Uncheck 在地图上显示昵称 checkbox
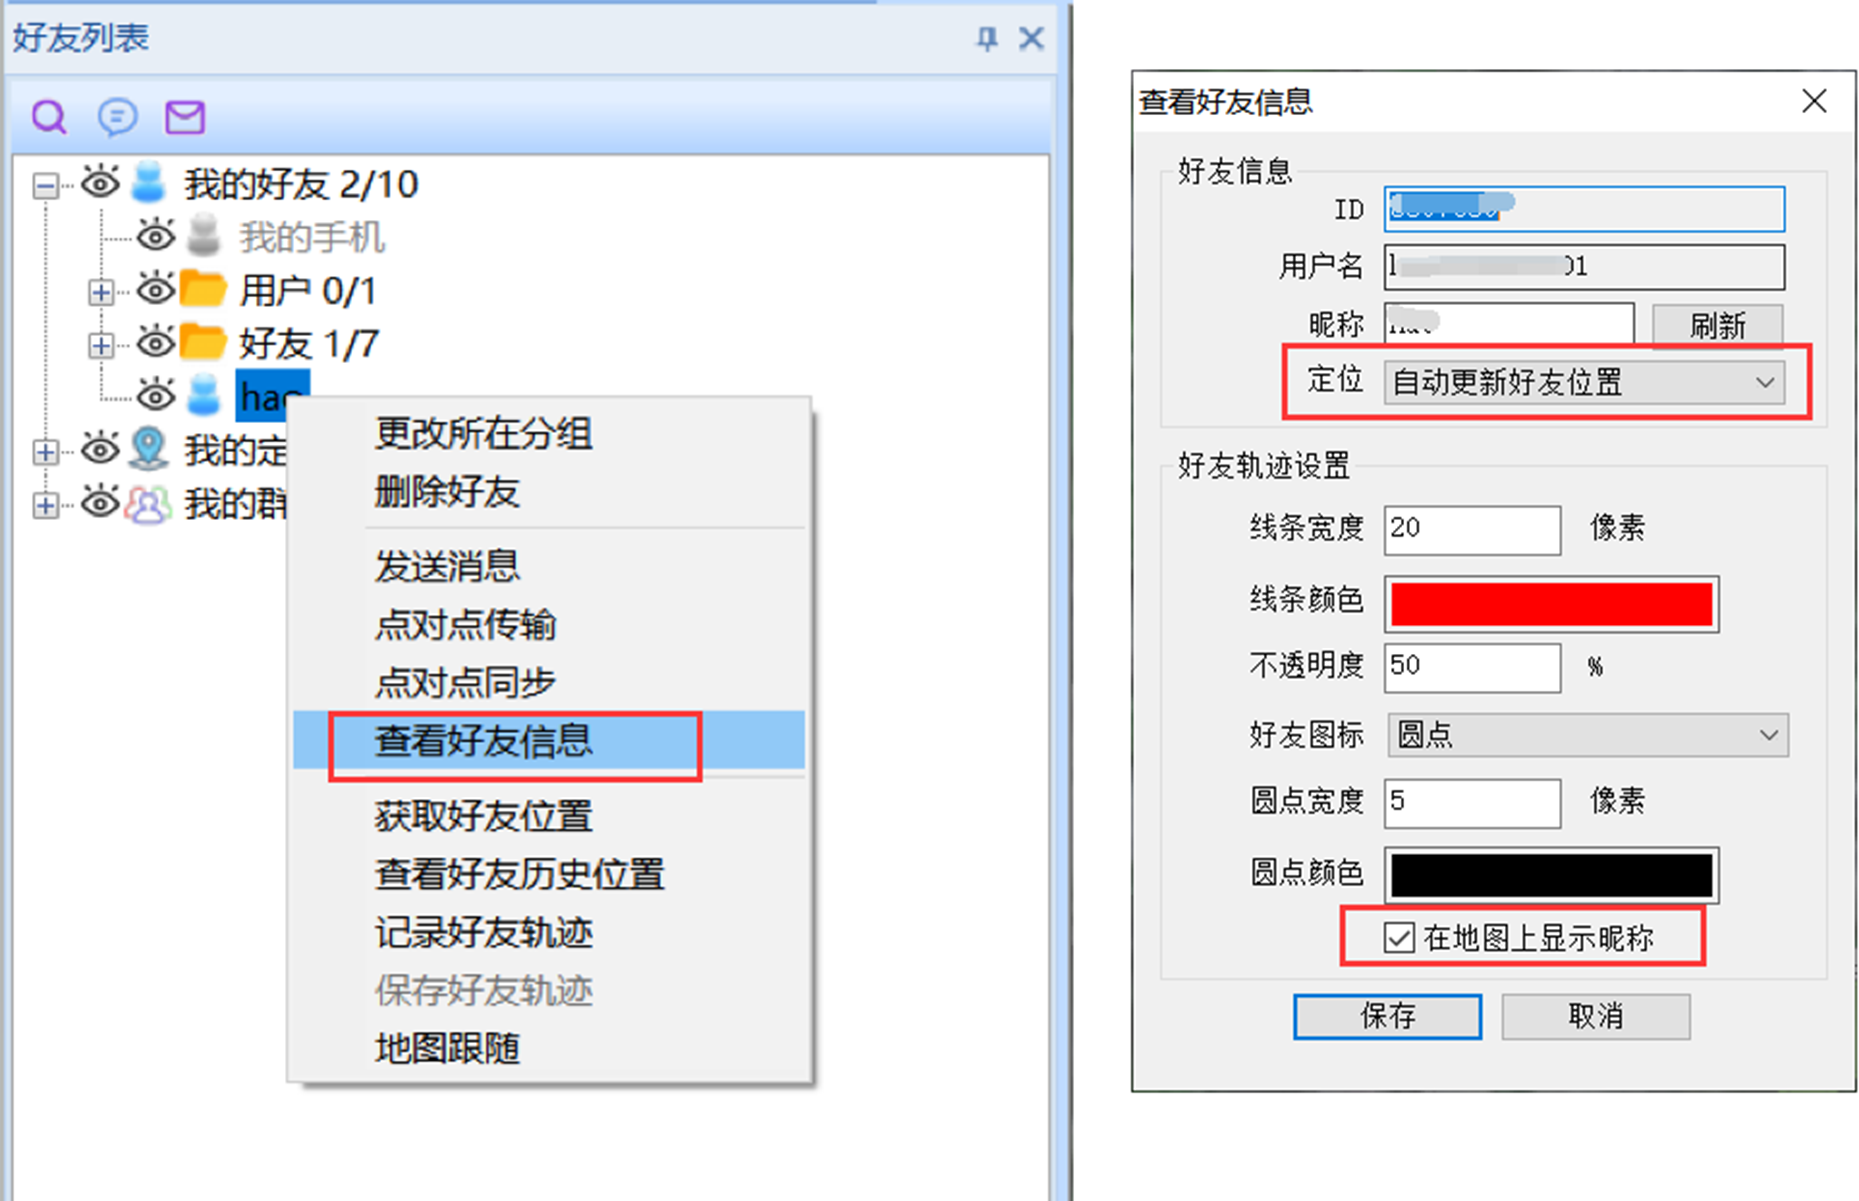The image size is (1859, 1201). 1399,938
